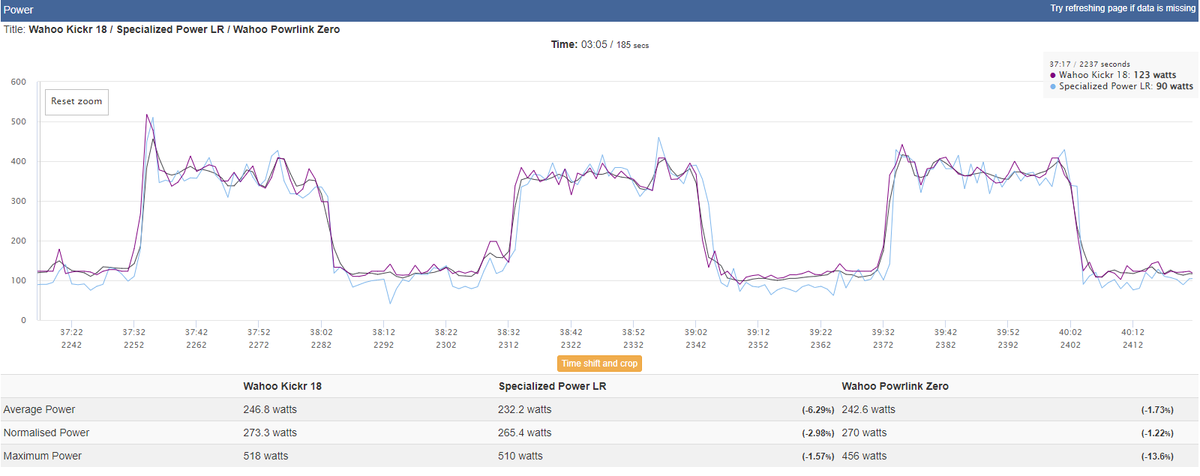Click the 39:12 time axis label
This screenshot has height=476, width=1200.
click(x=758, y=331)
